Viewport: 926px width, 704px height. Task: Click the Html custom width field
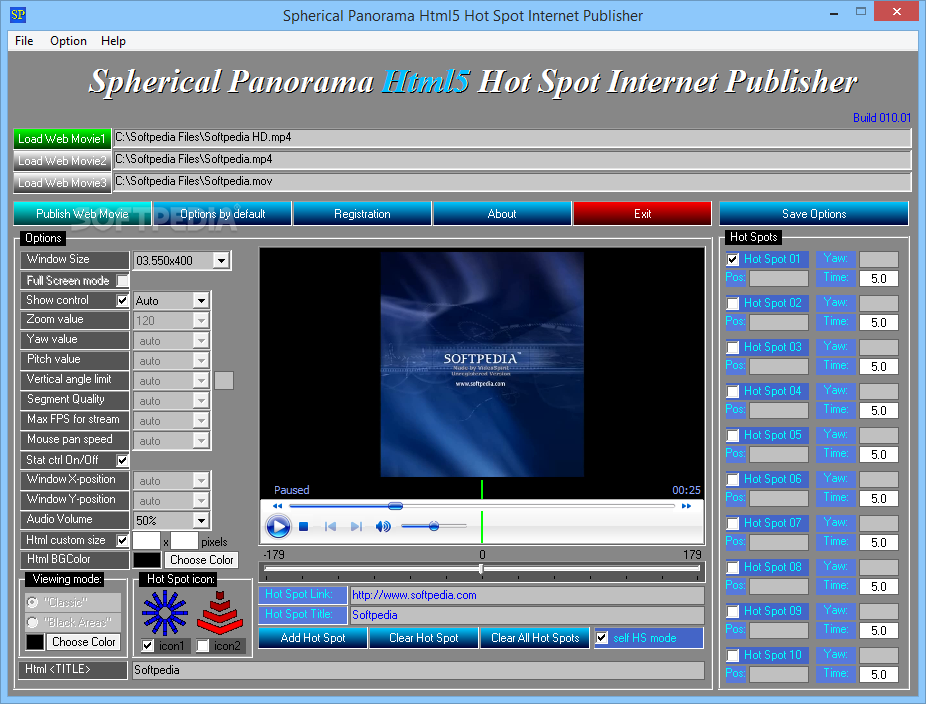coord(146,541)
